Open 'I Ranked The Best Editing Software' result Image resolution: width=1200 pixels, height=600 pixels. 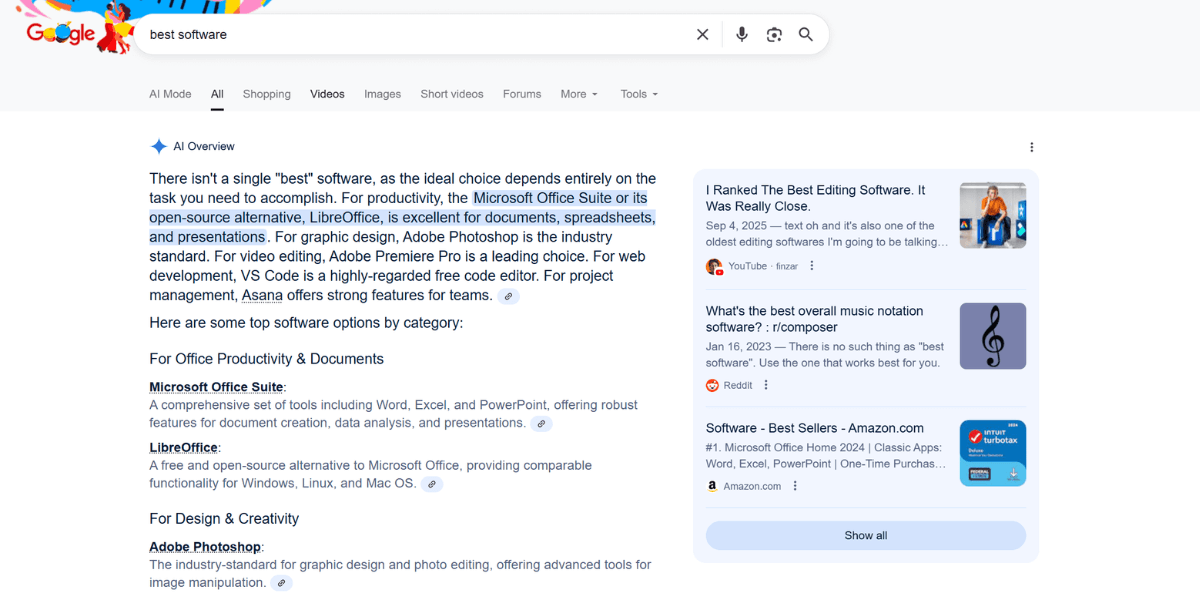(x=816, y=198)
